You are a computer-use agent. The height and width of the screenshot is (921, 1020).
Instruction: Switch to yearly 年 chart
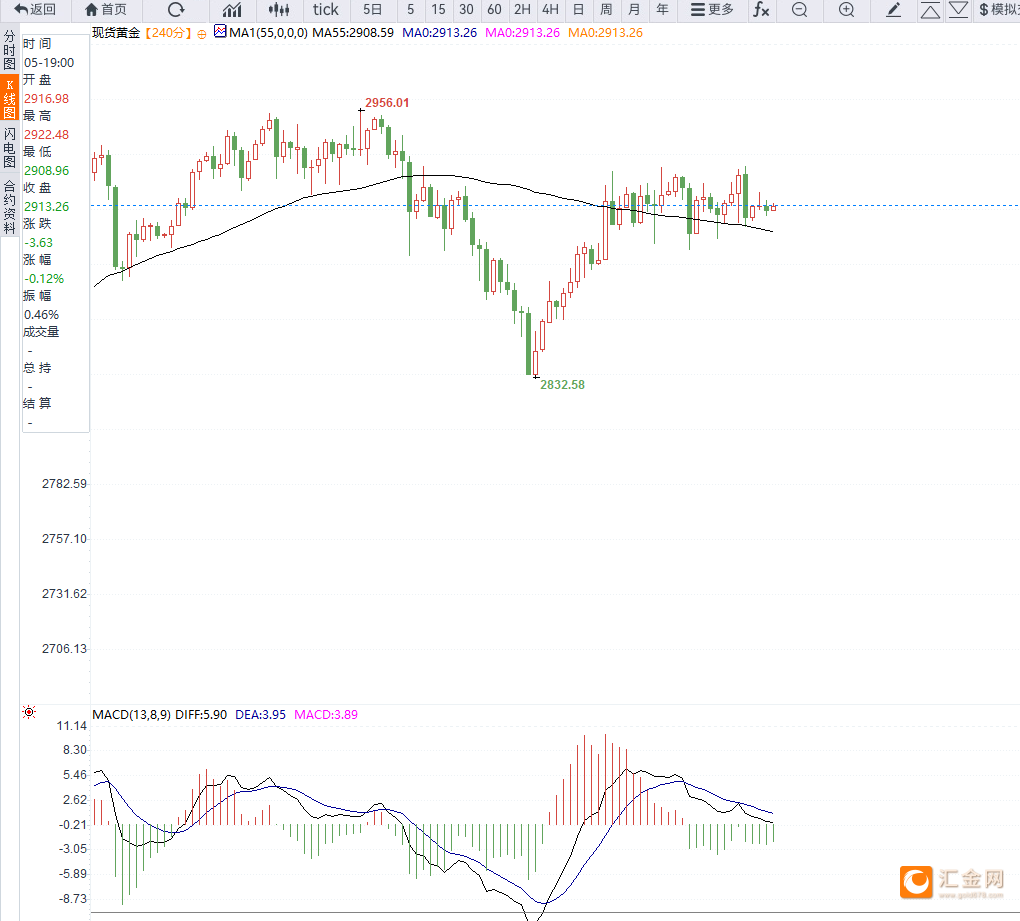[662, 9]
